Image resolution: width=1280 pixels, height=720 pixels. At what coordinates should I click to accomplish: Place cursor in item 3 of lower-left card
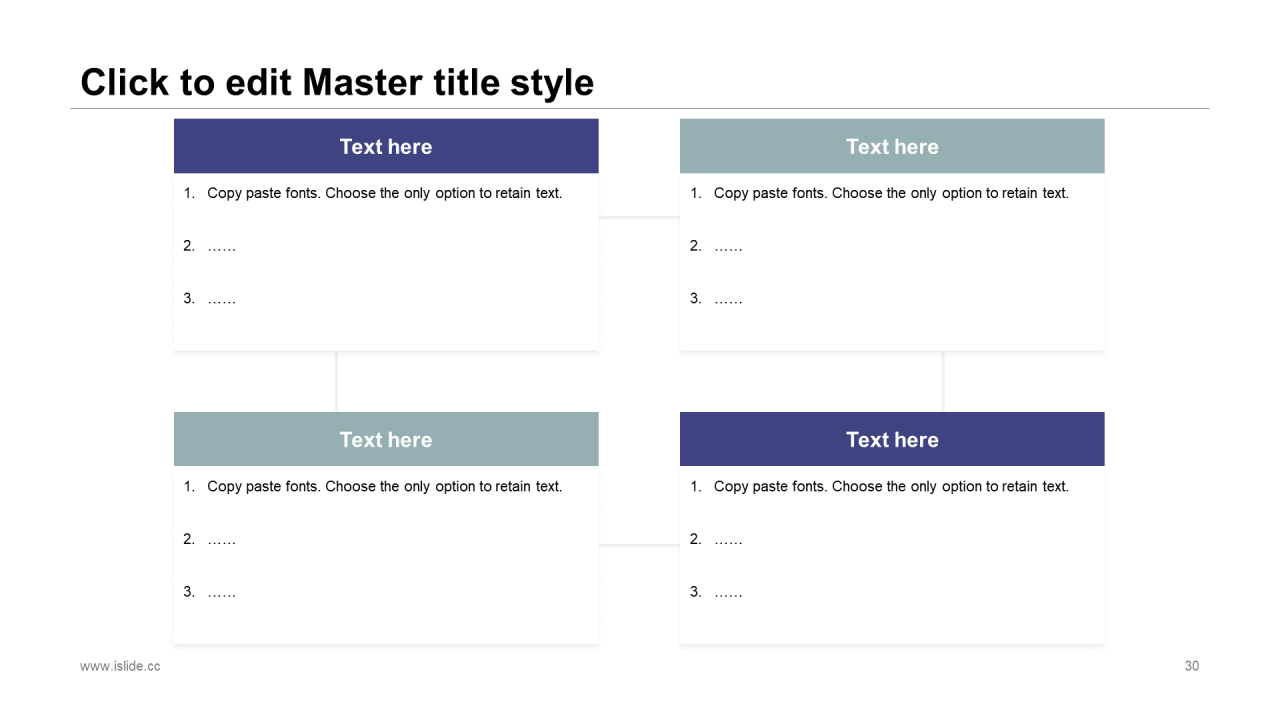tap(221, 592)
